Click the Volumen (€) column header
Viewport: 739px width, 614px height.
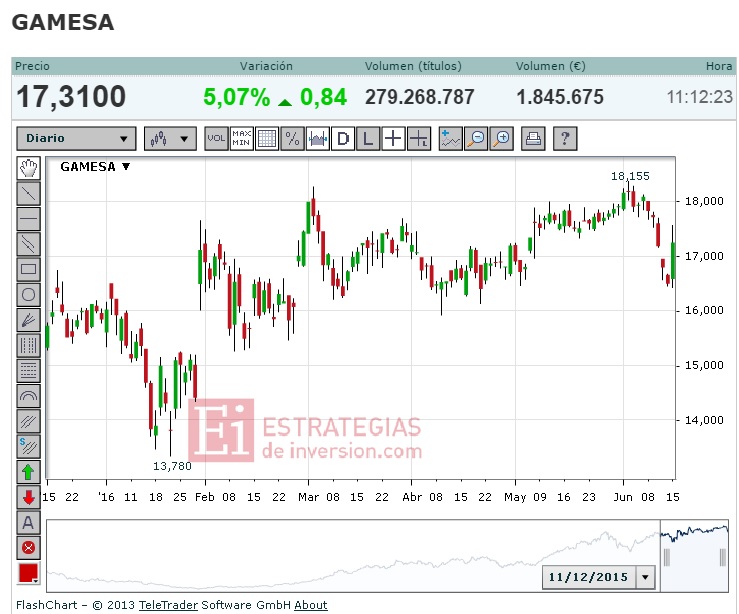[550, 66]
